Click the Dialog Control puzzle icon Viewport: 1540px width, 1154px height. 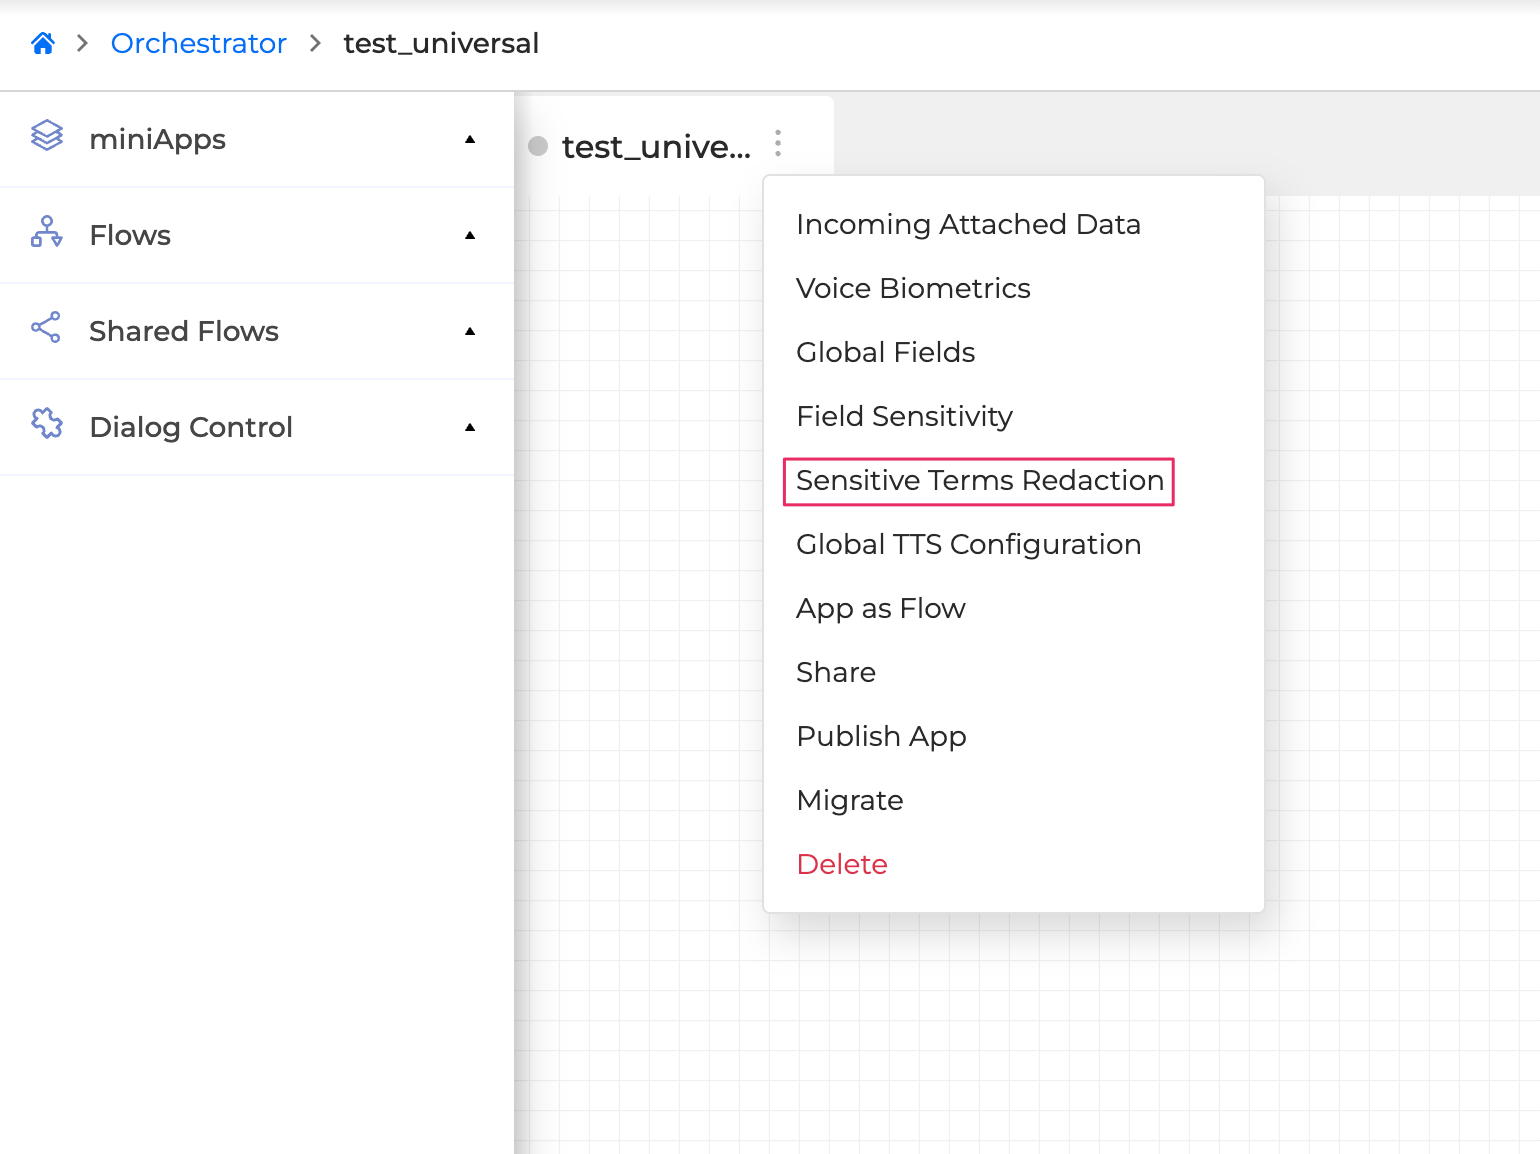(46, 427)
